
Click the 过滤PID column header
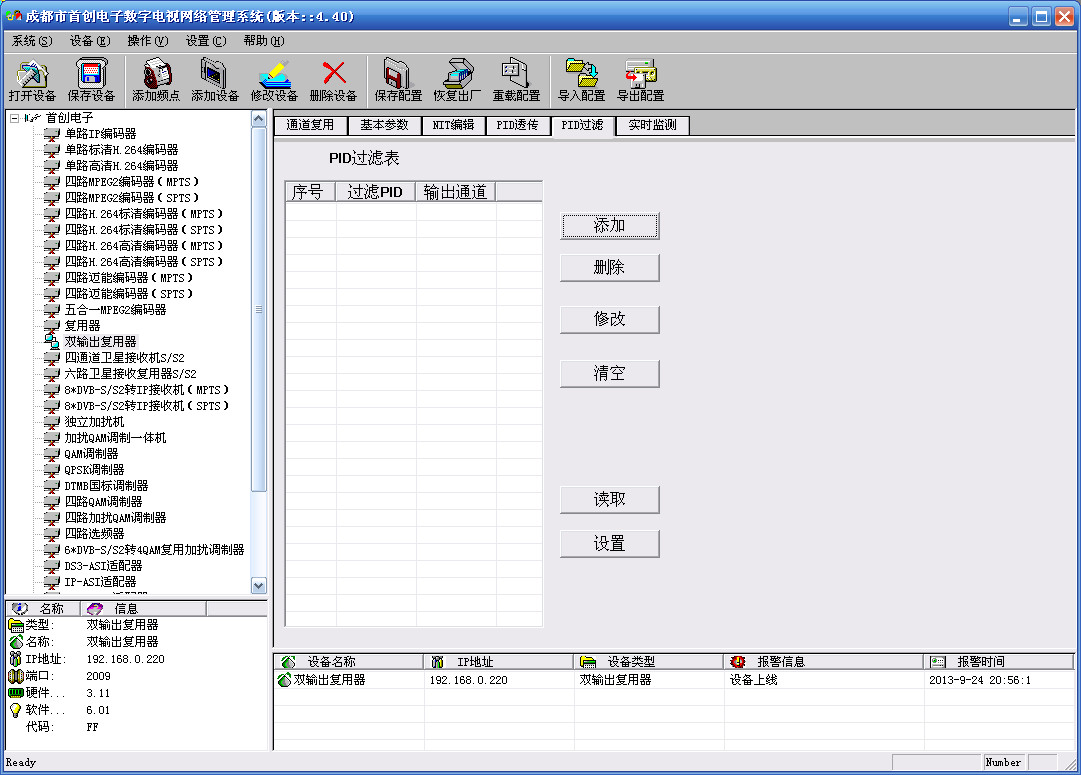(376, 192)
